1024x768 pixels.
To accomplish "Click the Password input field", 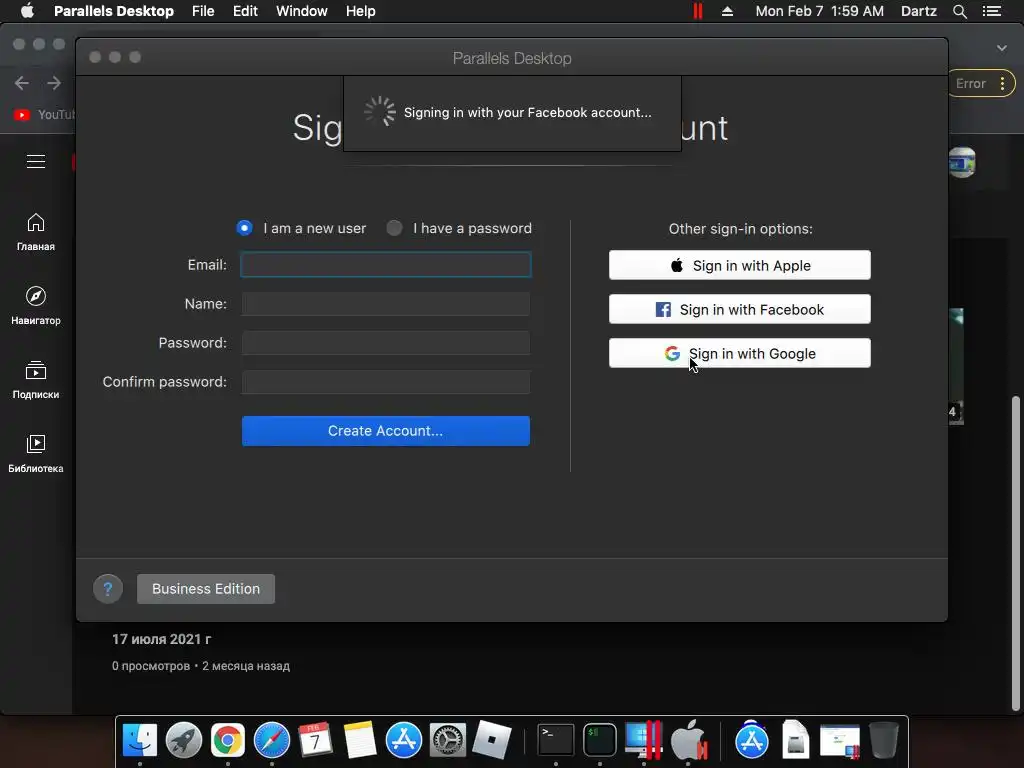I will [386, 343].
